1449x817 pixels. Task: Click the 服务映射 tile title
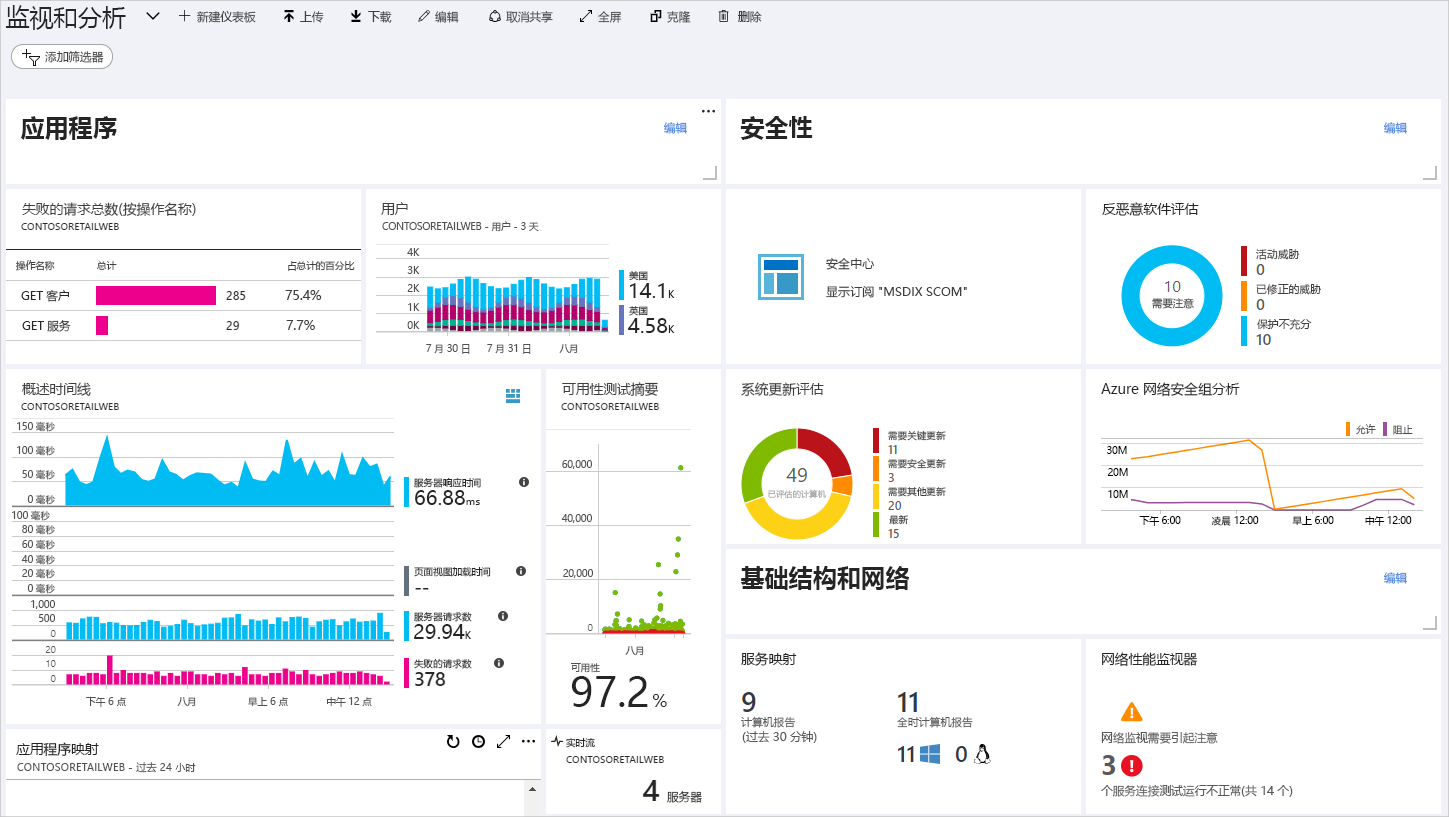tap(768, 659)
